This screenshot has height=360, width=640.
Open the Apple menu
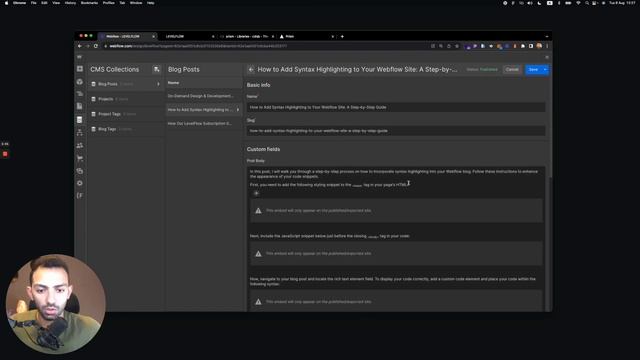click(6, 3)
